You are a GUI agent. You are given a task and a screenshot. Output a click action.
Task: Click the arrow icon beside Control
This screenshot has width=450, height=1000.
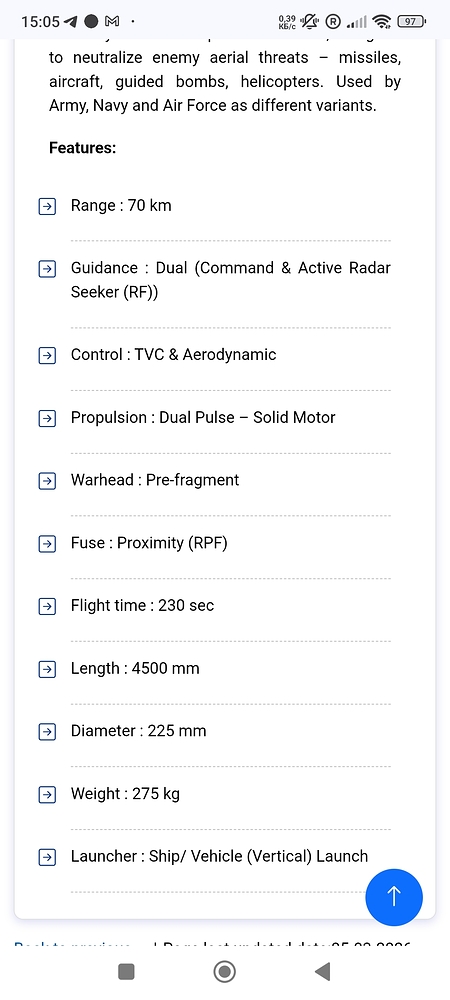tap(47, 355)
